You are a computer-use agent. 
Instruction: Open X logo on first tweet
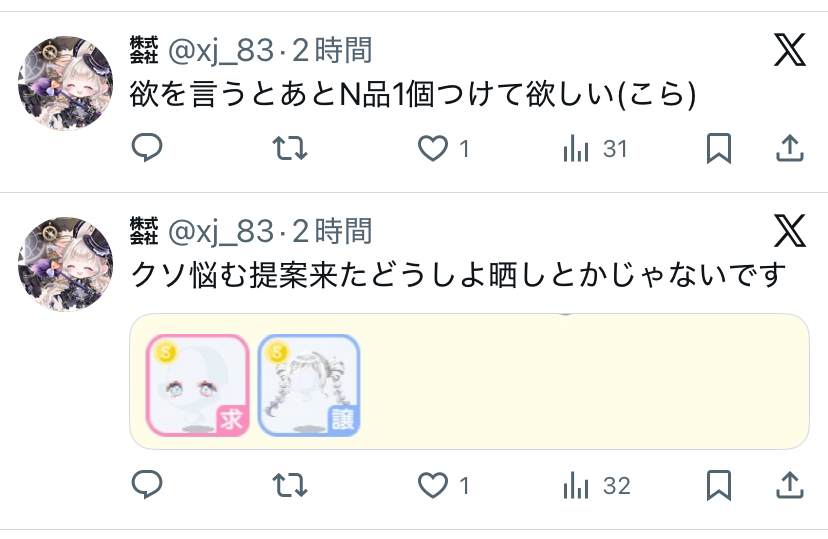coord(789,50)
